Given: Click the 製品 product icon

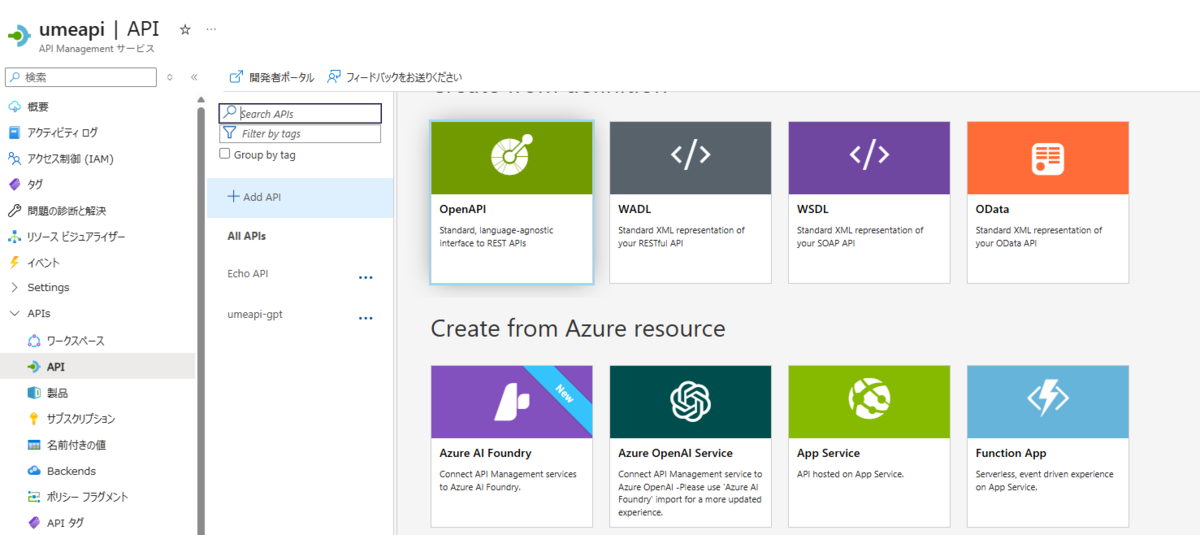Looking at the screenshot, I should pyautogui.click(x=34, y=393).
